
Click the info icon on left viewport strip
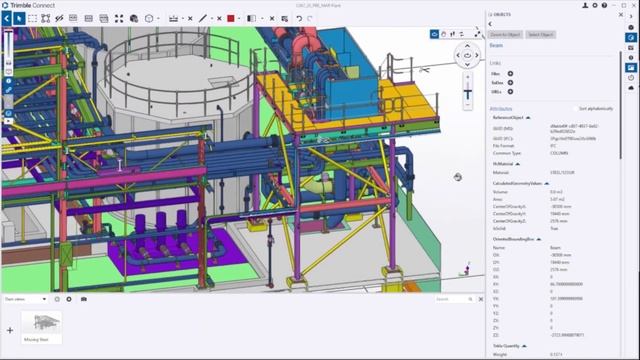coord(9,81)
